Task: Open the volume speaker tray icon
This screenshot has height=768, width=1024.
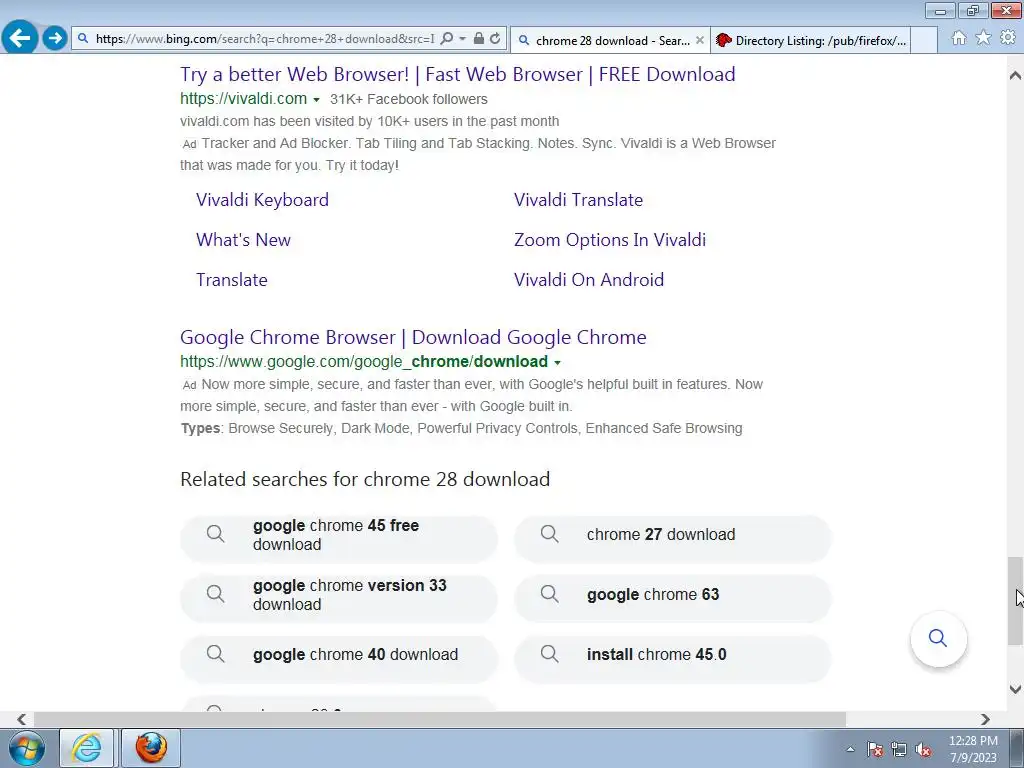Action: (923, 749)
